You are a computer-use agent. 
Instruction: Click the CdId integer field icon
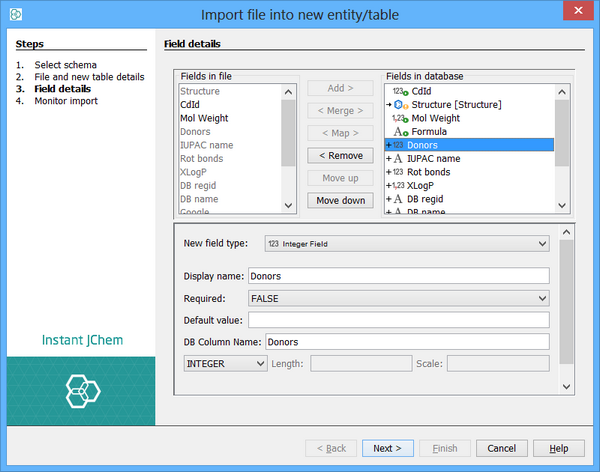tap(399, 91)
